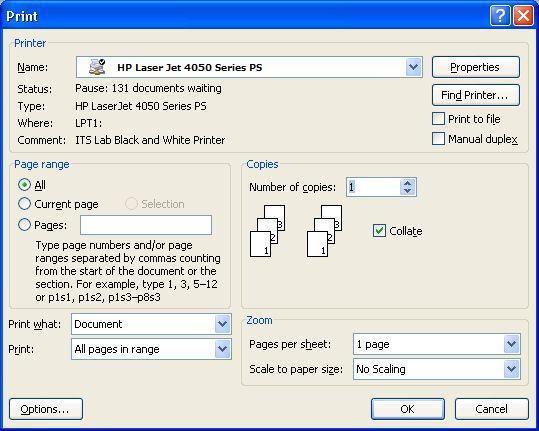Screen dimensions: 539x431
Task: Enable the Print to file checkbox
Action: (438, 119)
